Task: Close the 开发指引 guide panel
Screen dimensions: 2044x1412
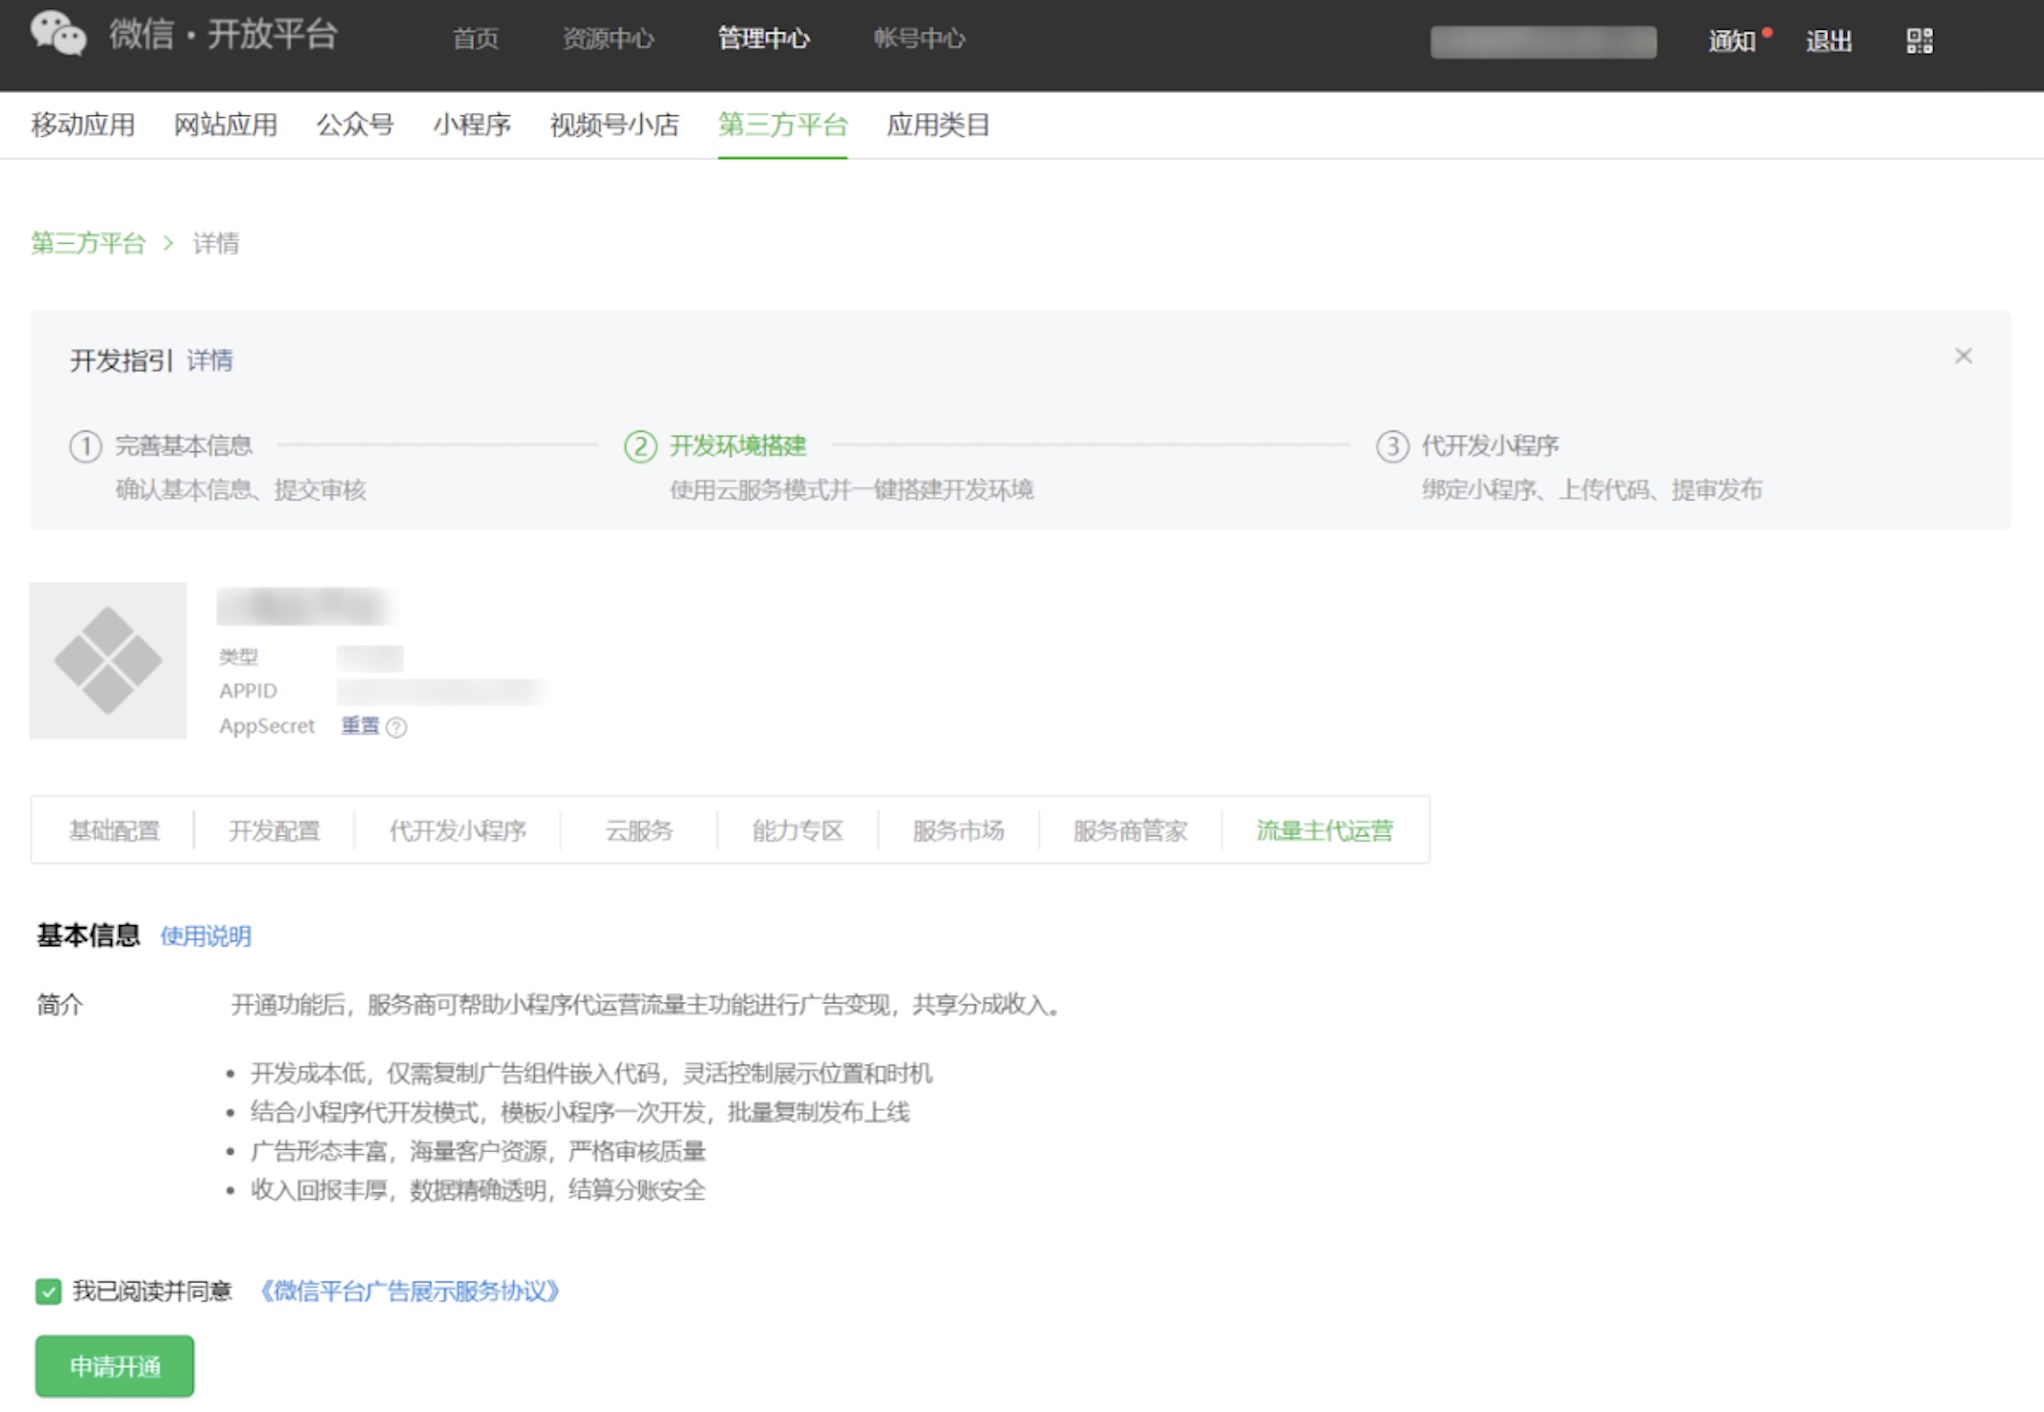Action: click(x=1963, y=356)
